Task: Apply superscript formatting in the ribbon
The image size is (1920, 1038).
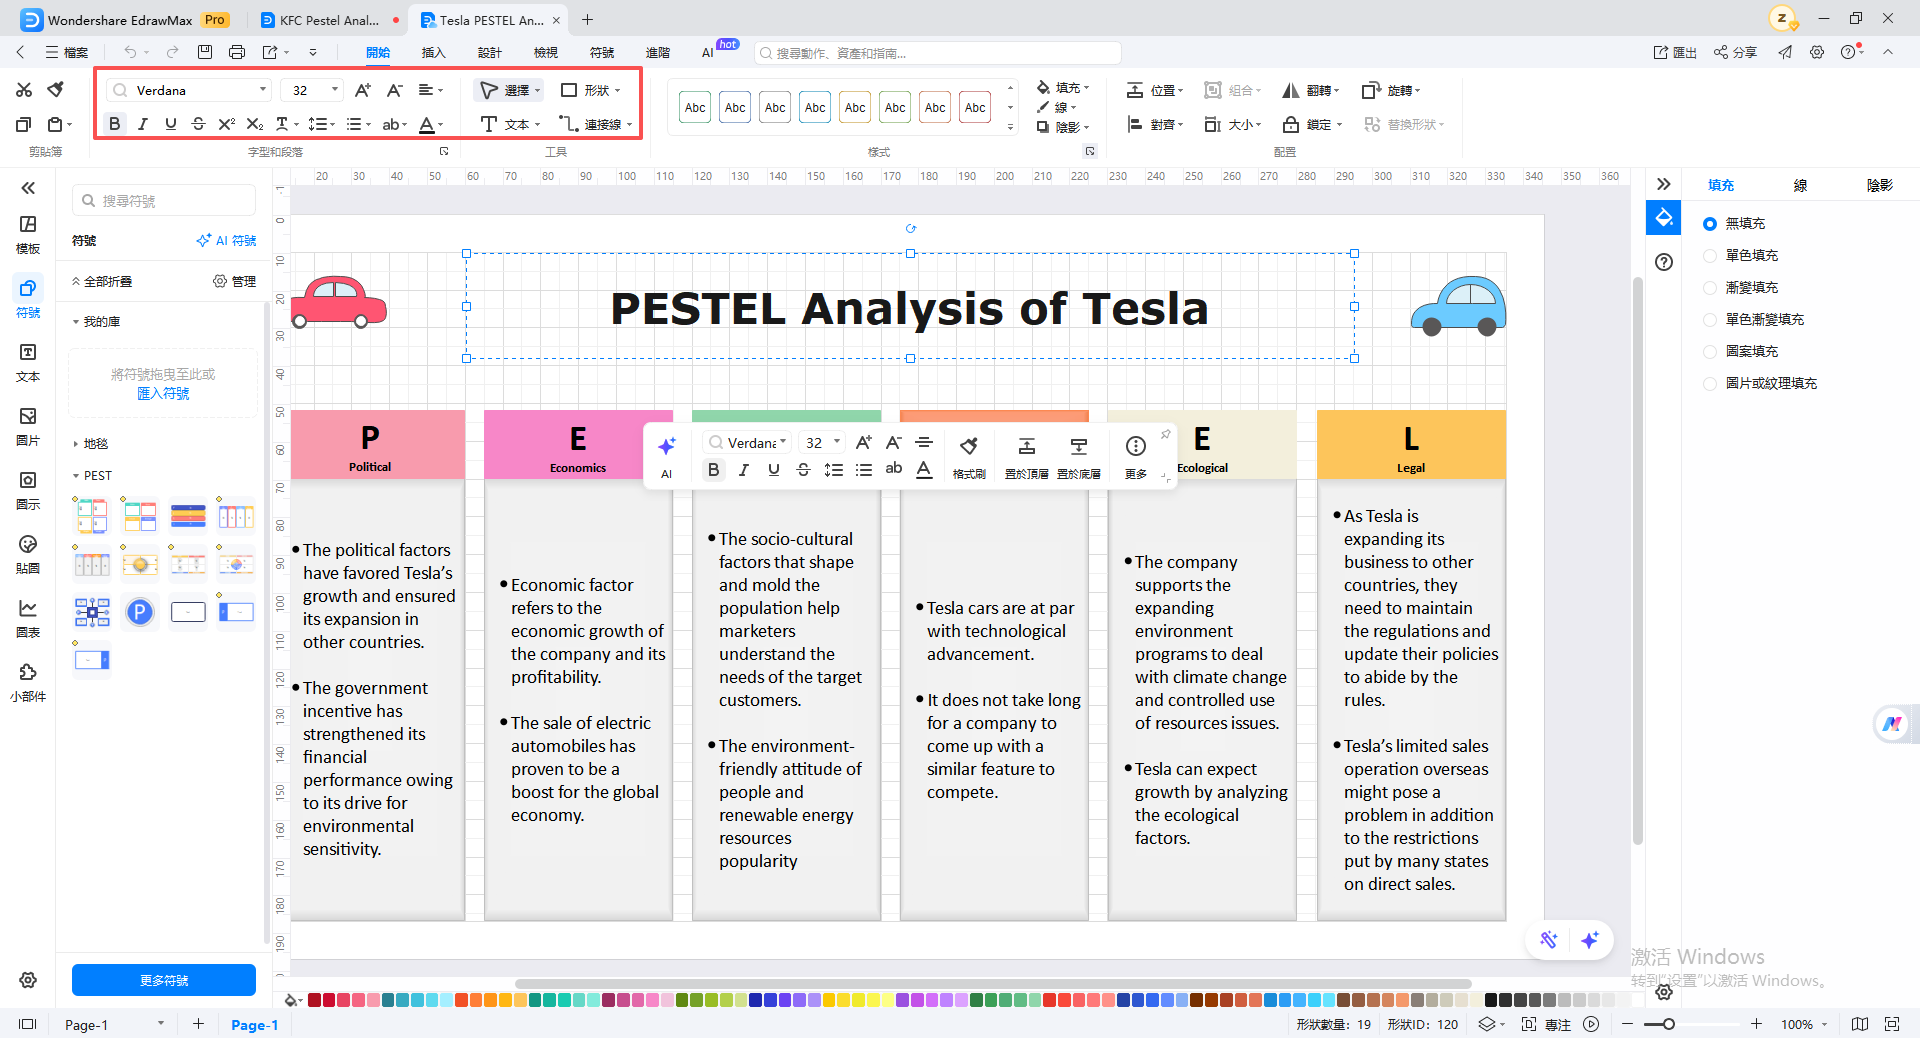Action: click(x=227, y=124)
